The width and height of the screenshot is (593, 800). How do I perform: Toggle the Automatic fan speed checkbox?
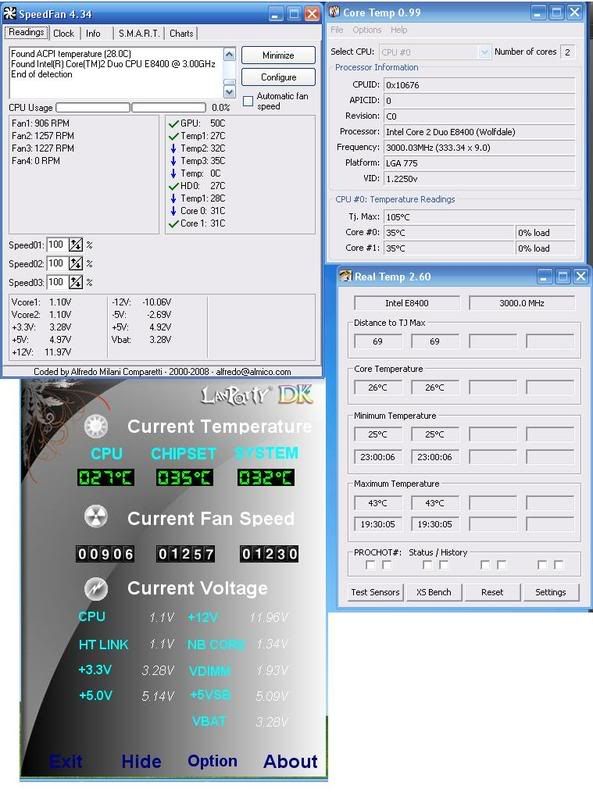click(x=248, y=101)
